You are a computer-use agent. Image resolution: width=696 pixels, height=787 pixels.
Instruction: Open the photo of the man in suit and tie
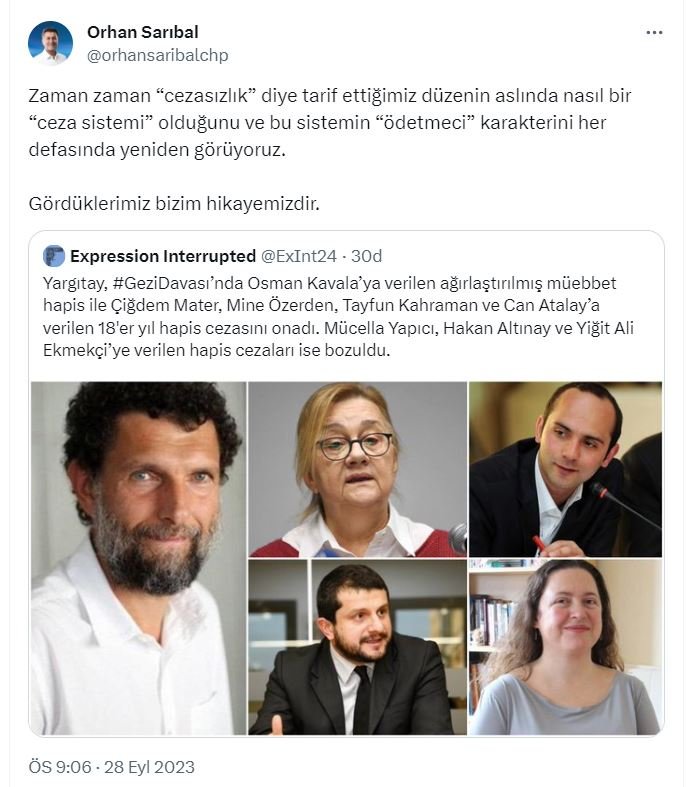tap(357, 647)
